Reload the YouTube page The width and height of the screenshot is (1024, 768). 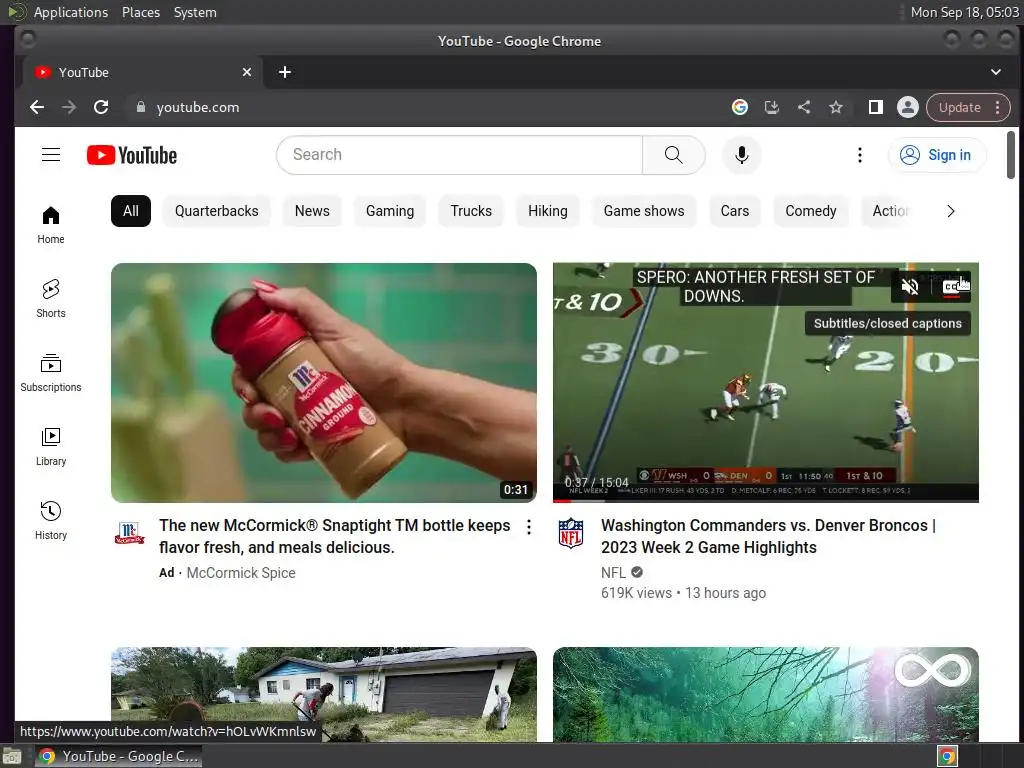[101, 107]
